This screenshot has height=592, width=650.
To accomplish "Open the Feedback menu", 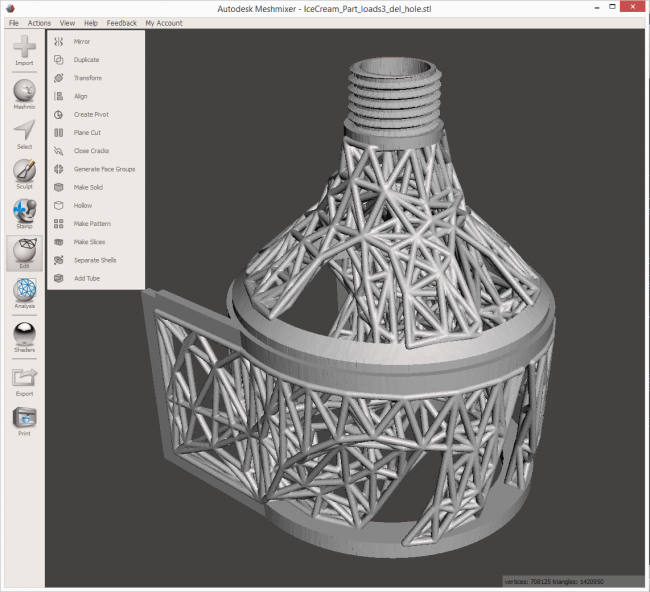I will pos(121,23).
